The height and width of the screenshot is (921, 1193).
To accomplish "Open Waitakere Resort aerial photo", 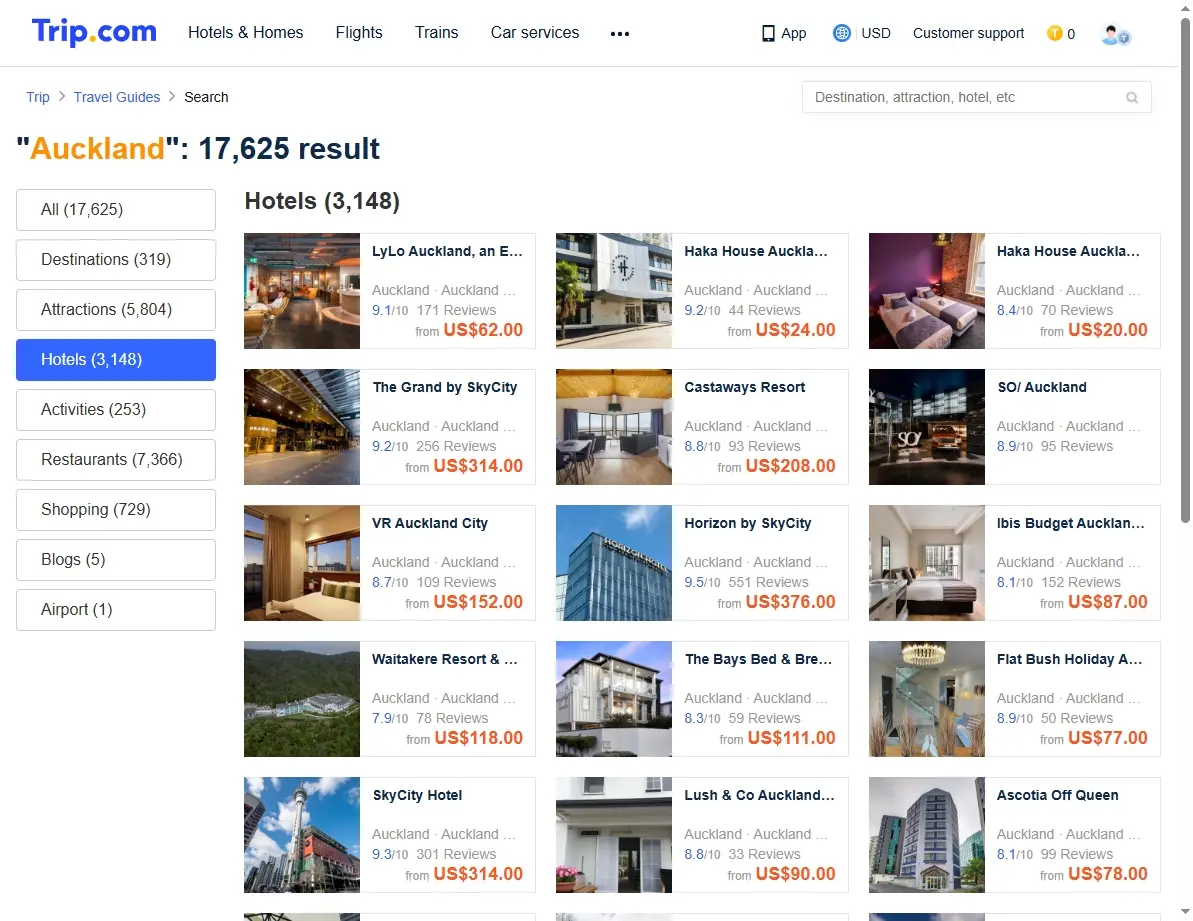I will [302, 700].
